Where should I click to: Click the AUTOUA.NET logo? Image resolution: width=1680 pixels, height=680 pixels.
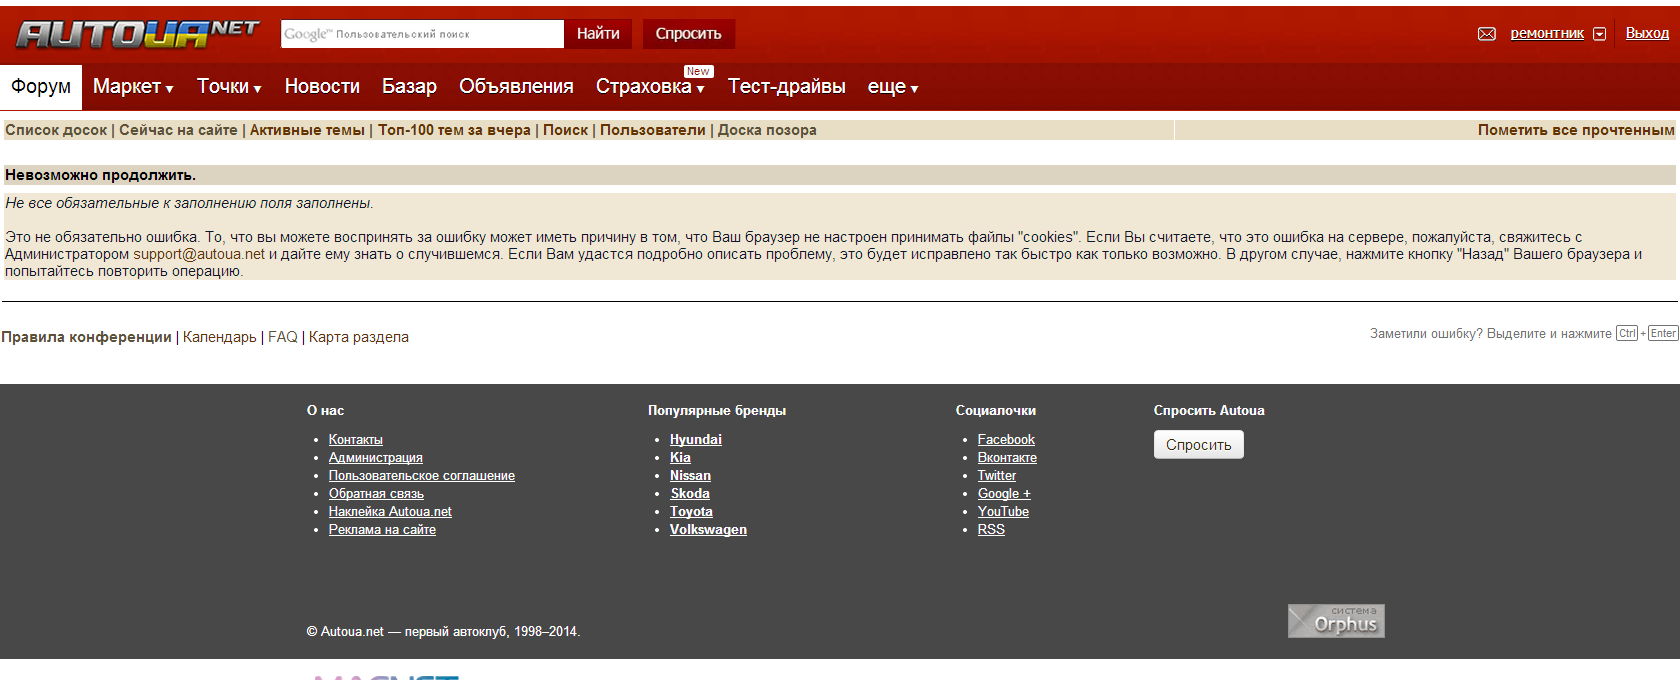137,34
